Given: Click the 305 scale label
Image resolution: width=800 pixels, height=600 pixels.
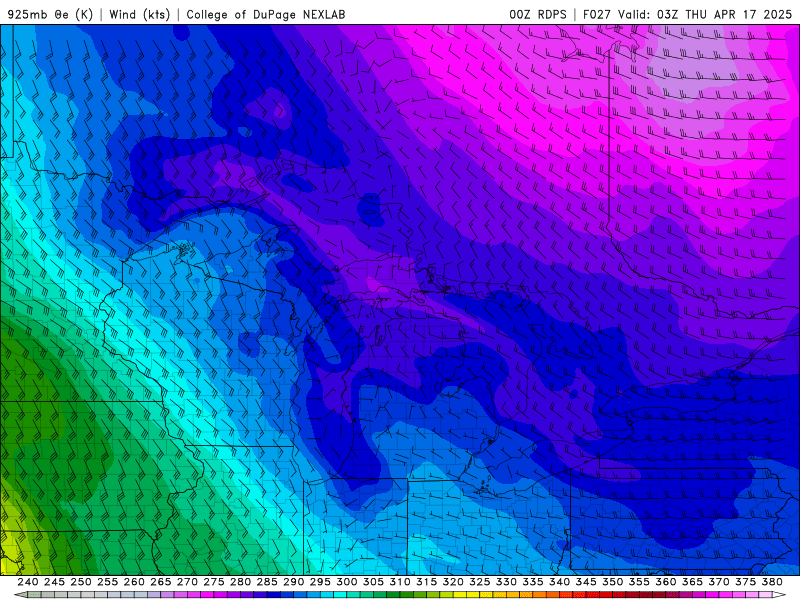Looking at the screenshot, I should [x=373, y=582].
